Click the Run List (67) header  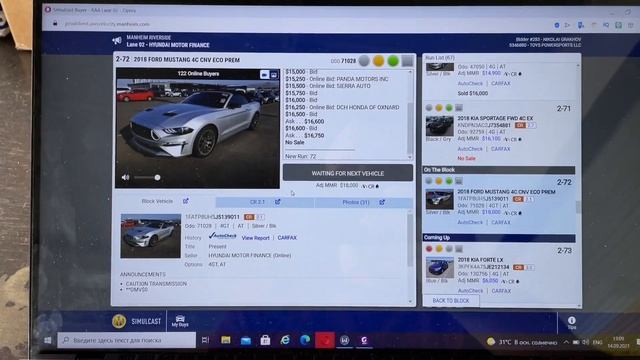pos(440,58)
